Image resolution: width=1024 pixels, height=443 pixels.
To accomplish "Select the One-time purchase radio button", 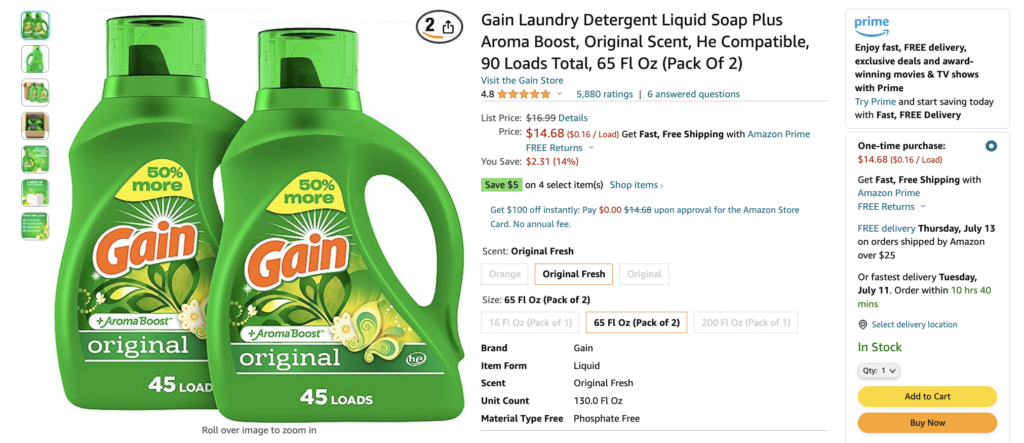I will pyautogui.click(x=991, y=146).
